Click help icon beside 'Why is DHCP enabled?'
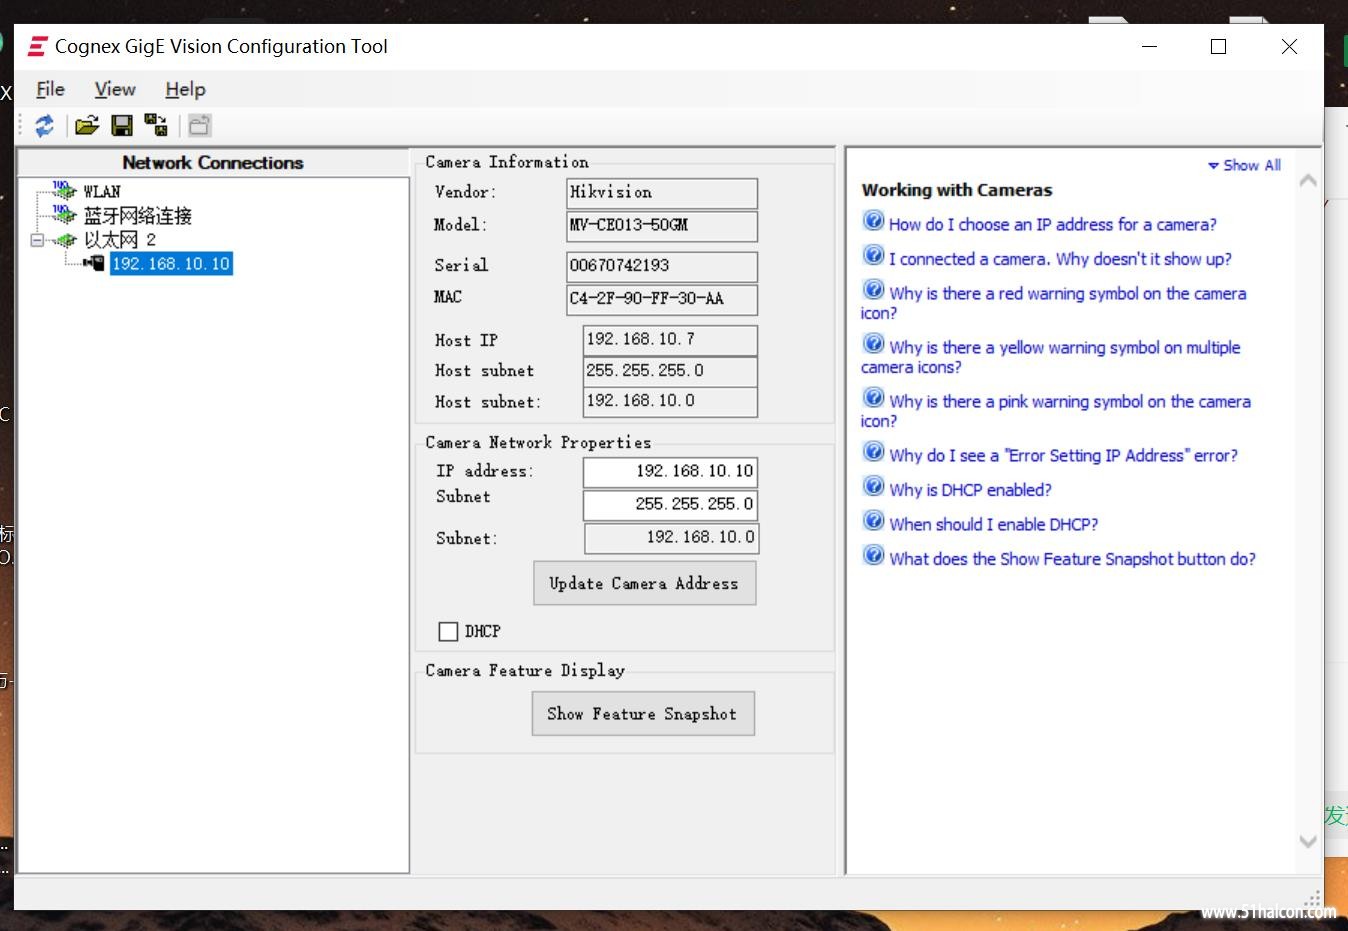1348x931 pixels. click(873, 486)
